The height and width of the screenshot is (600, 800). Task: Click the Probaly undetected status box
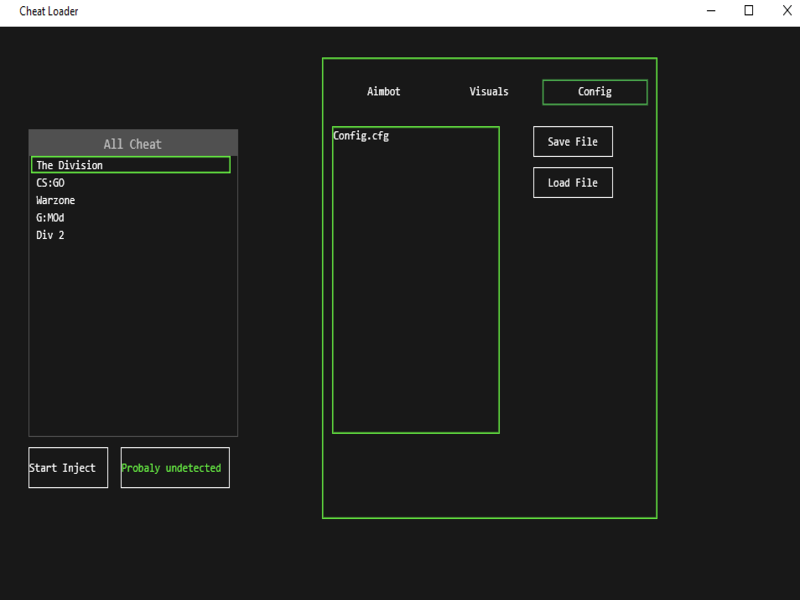[175, 468]
